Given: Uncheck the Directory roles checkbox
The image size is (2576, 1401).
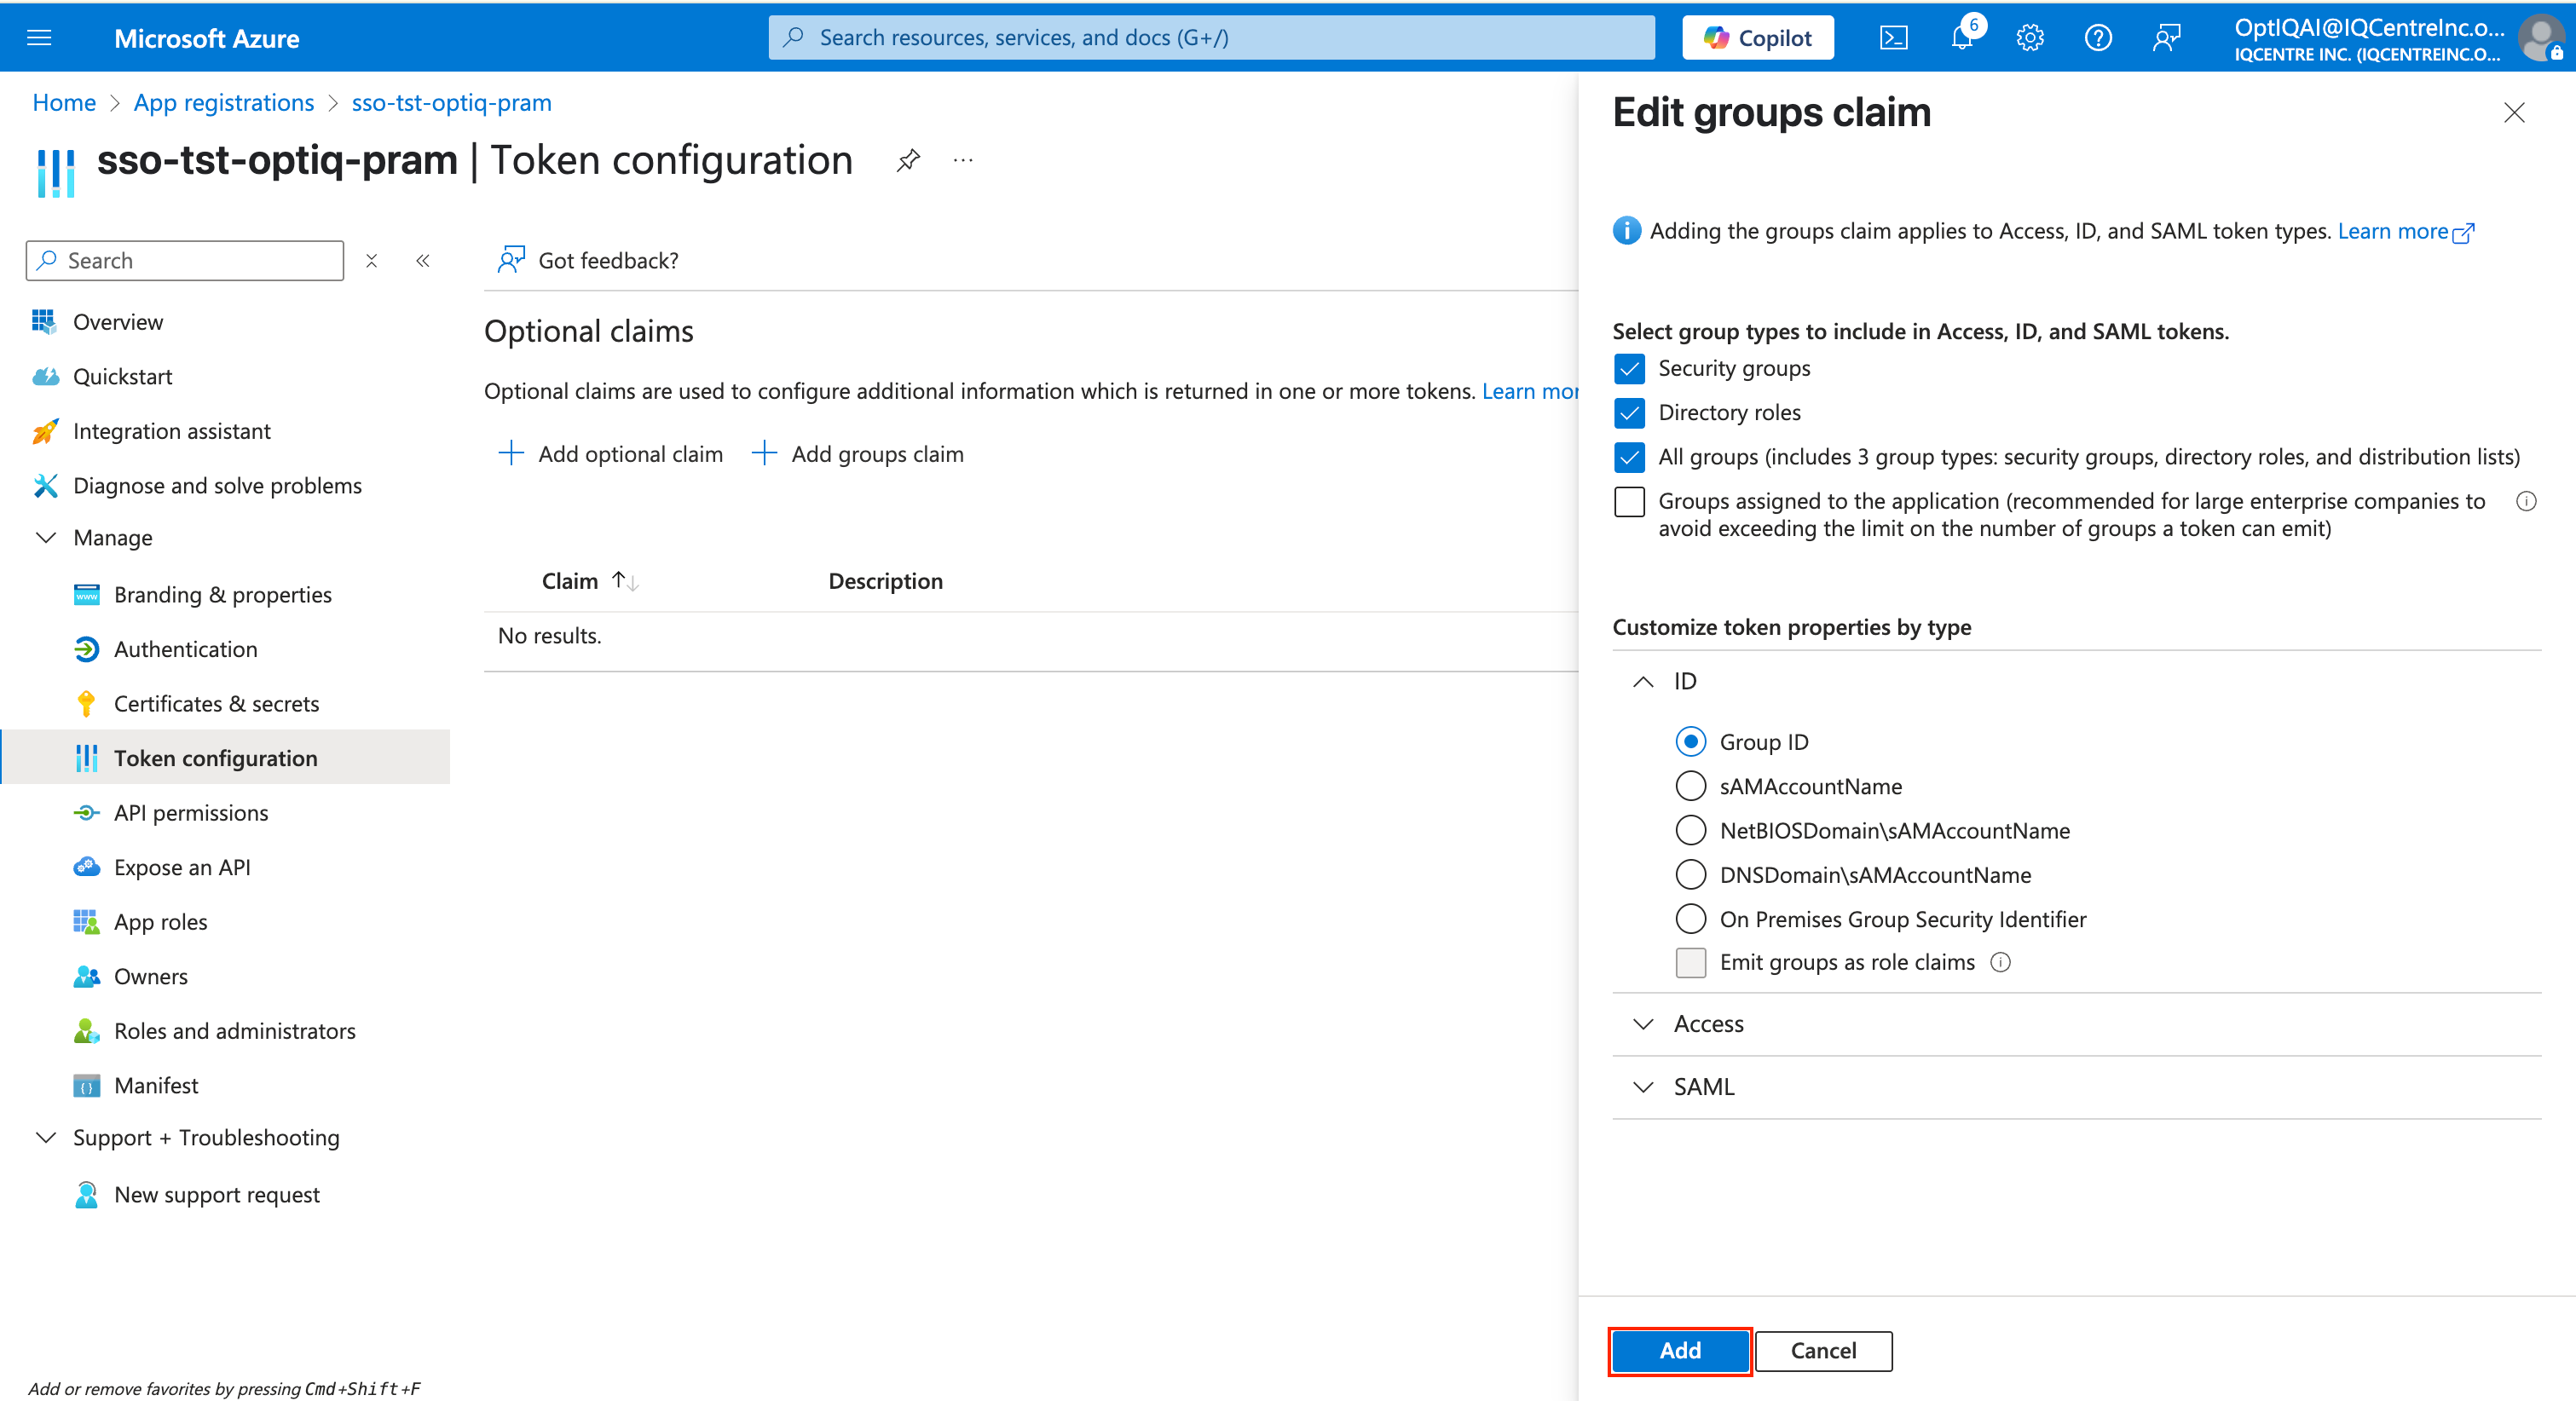Looking at the screenshot, I should [x=1629, y=413].
